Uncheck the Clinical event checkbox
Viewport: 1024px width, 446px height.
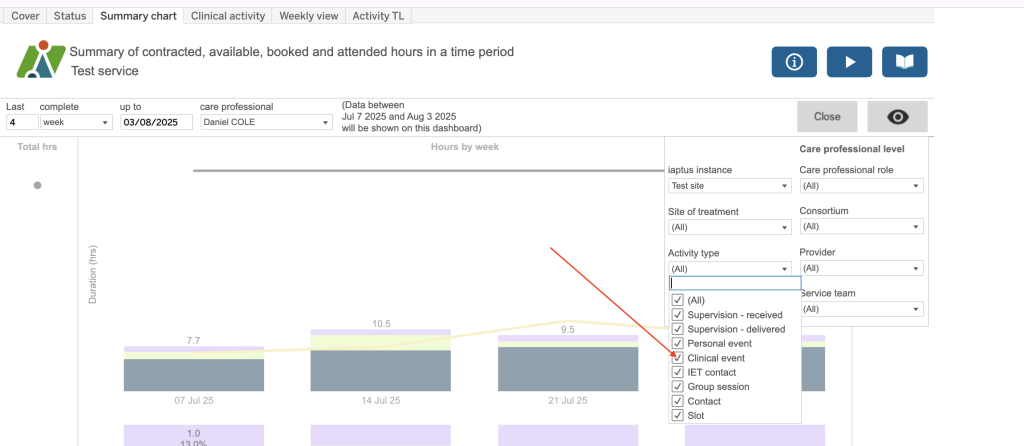pos(678,358)
